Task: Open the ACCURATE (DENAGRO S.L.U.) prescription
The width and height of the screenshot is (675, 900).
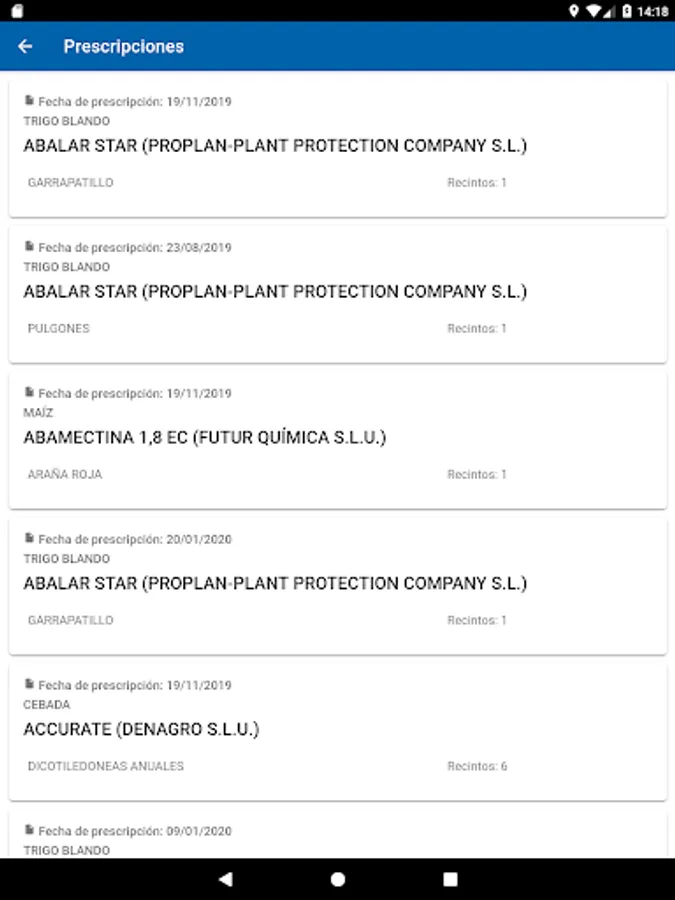Action: click(x=338, y=732)
